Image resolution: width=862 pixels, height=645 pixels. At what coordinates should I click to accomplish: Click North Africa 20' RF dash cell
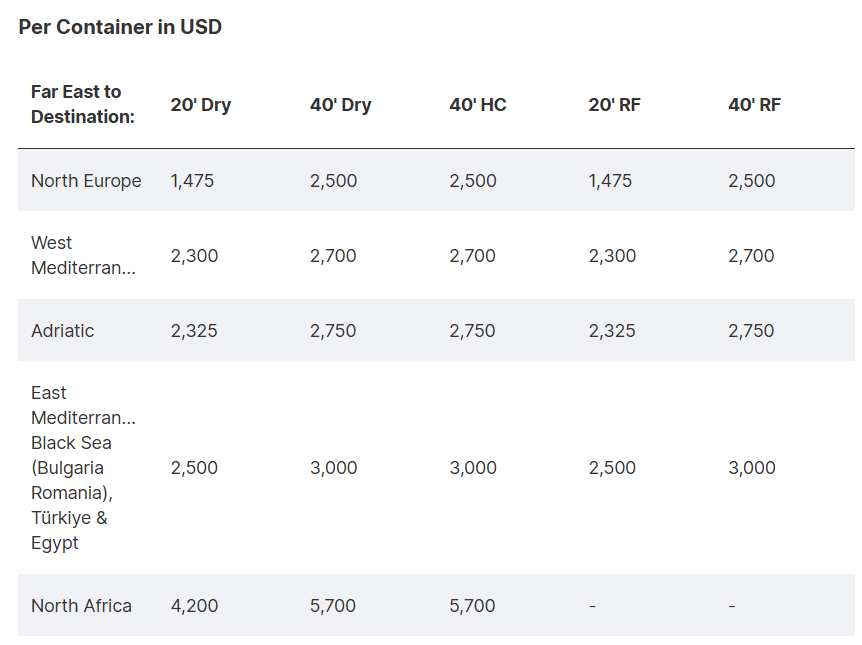[593, 606]
